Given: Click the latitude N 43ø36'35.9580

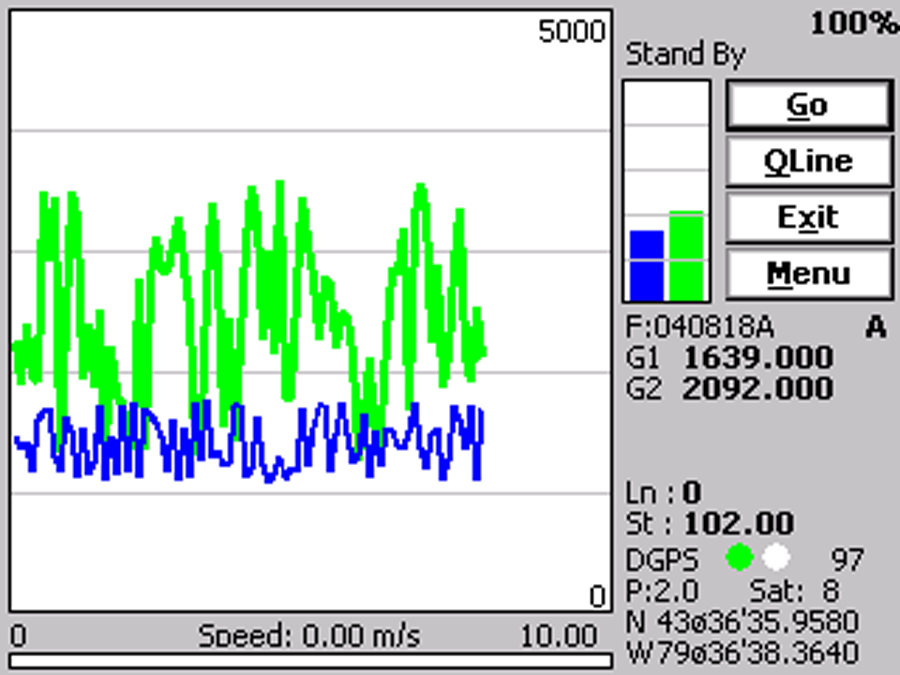Looking at the screenshot, I should click(742, 621).
